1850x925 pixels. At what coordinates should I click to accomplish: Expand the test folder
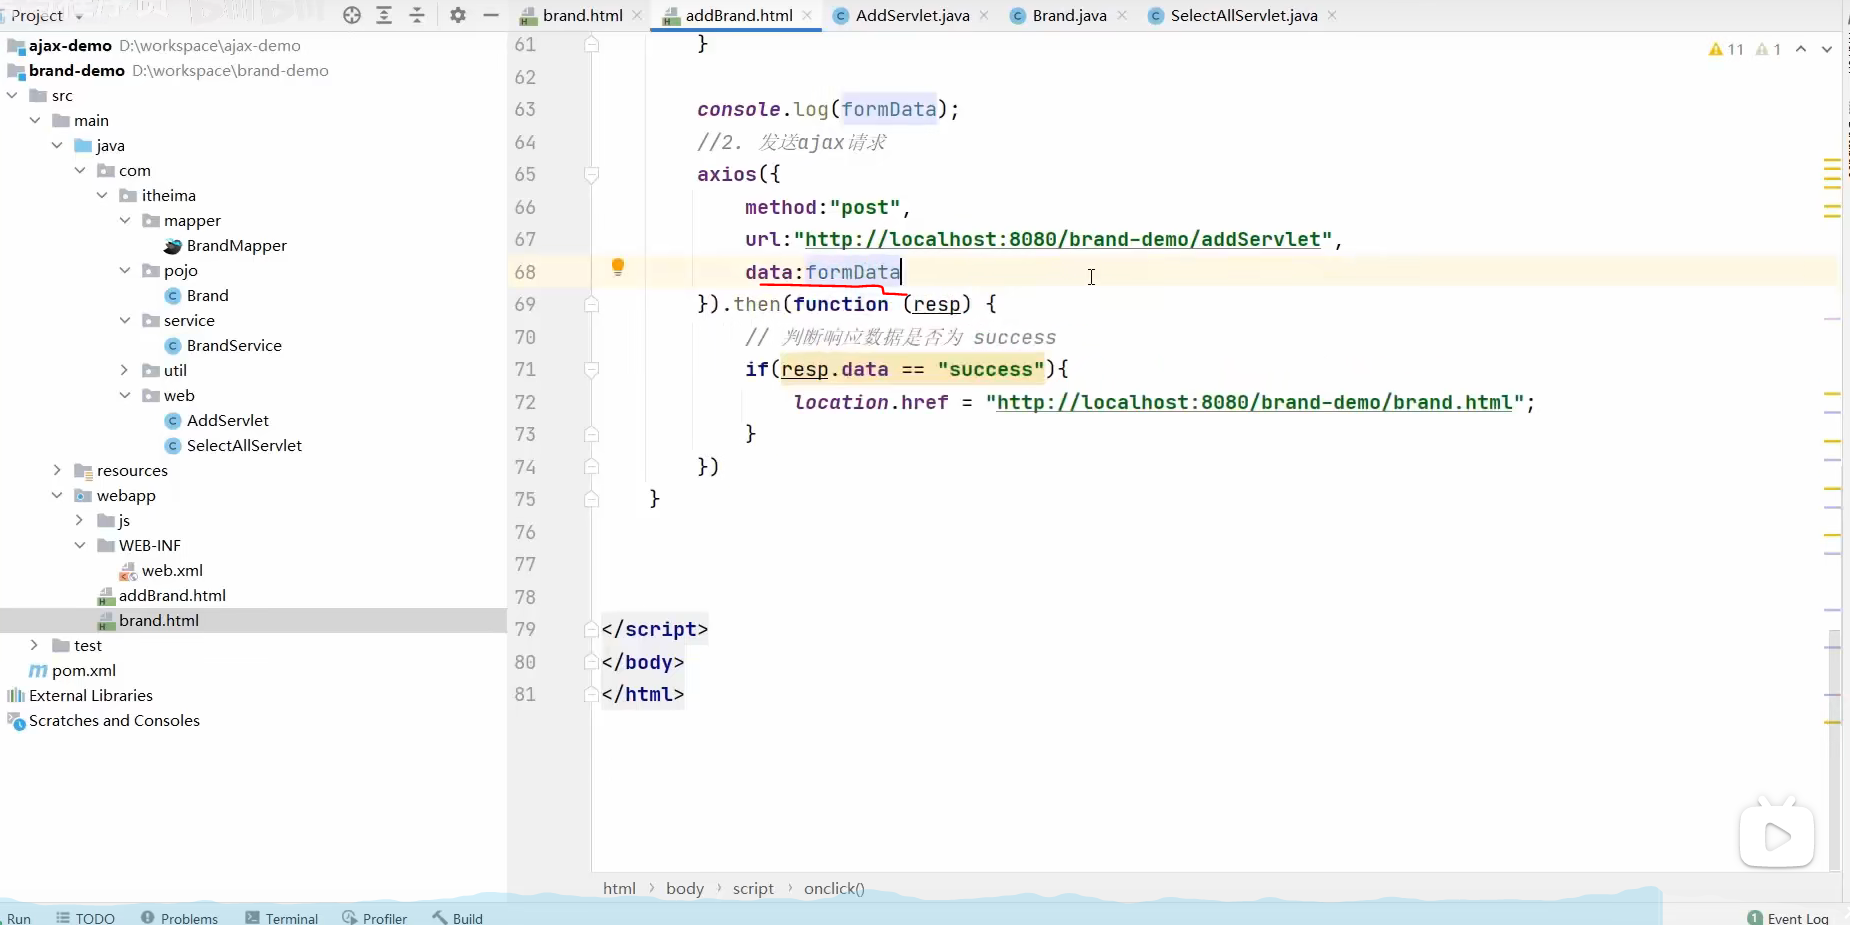pos(35,645)
